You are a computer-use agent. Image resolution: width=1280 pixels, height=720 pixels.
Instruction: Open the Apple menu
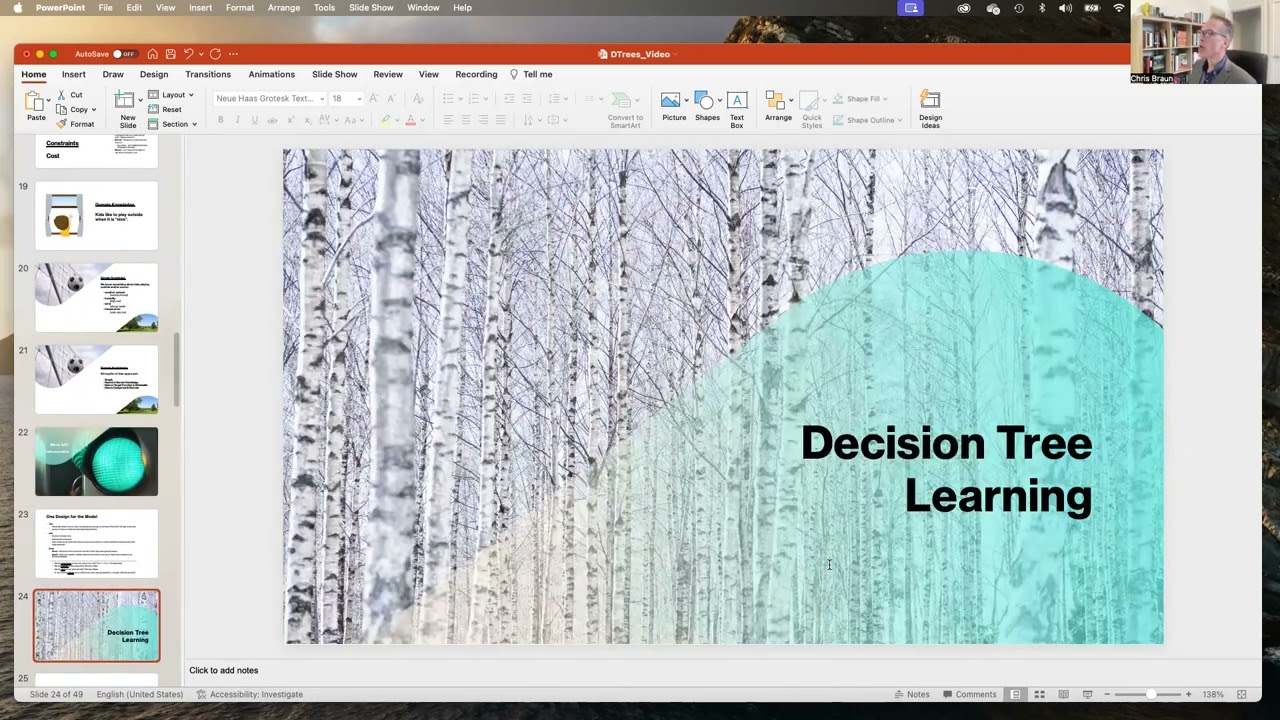pos(17,7)
